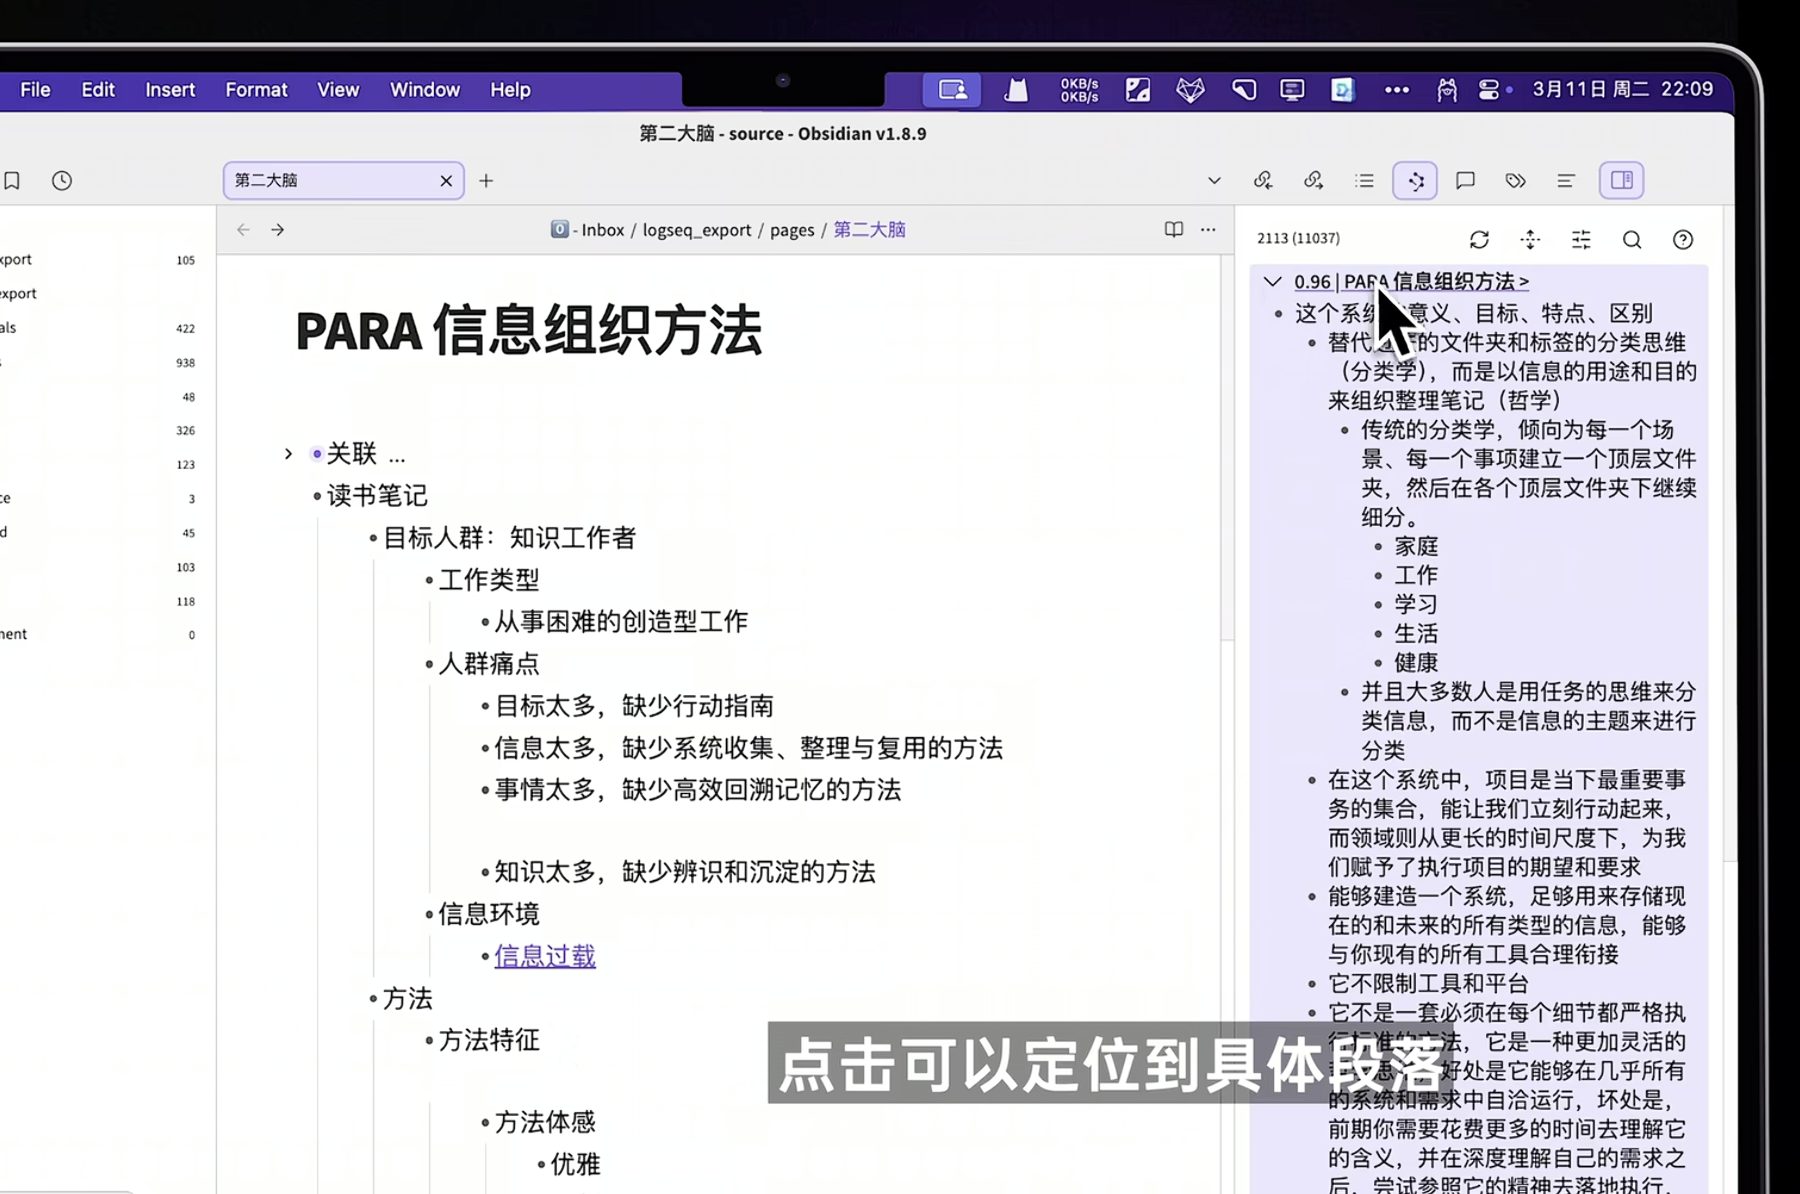The height and width of the screenshot is (1194, 1800).
Task: Refresh the graph panel with sync icon
Action: [x=1479, y=240]
